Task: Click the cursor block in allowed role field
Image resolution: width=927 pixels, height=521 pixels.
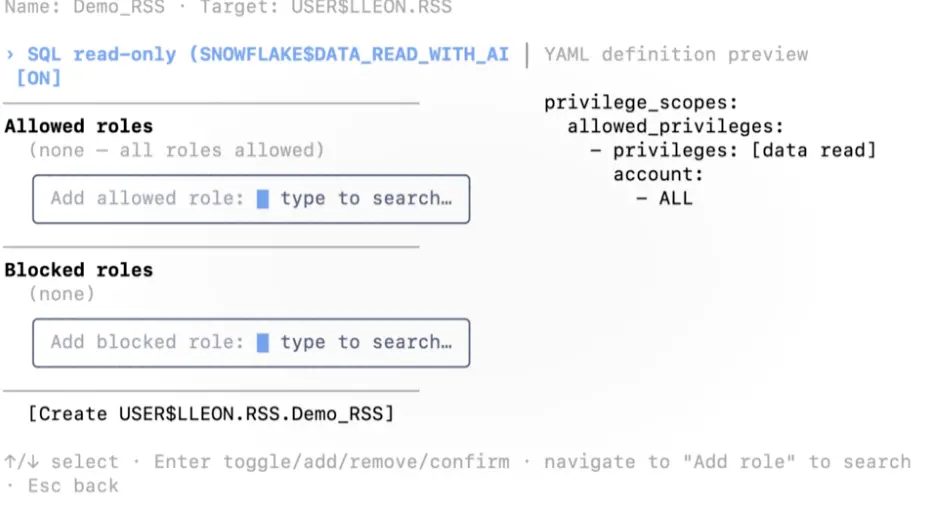Action: point(263,199)
